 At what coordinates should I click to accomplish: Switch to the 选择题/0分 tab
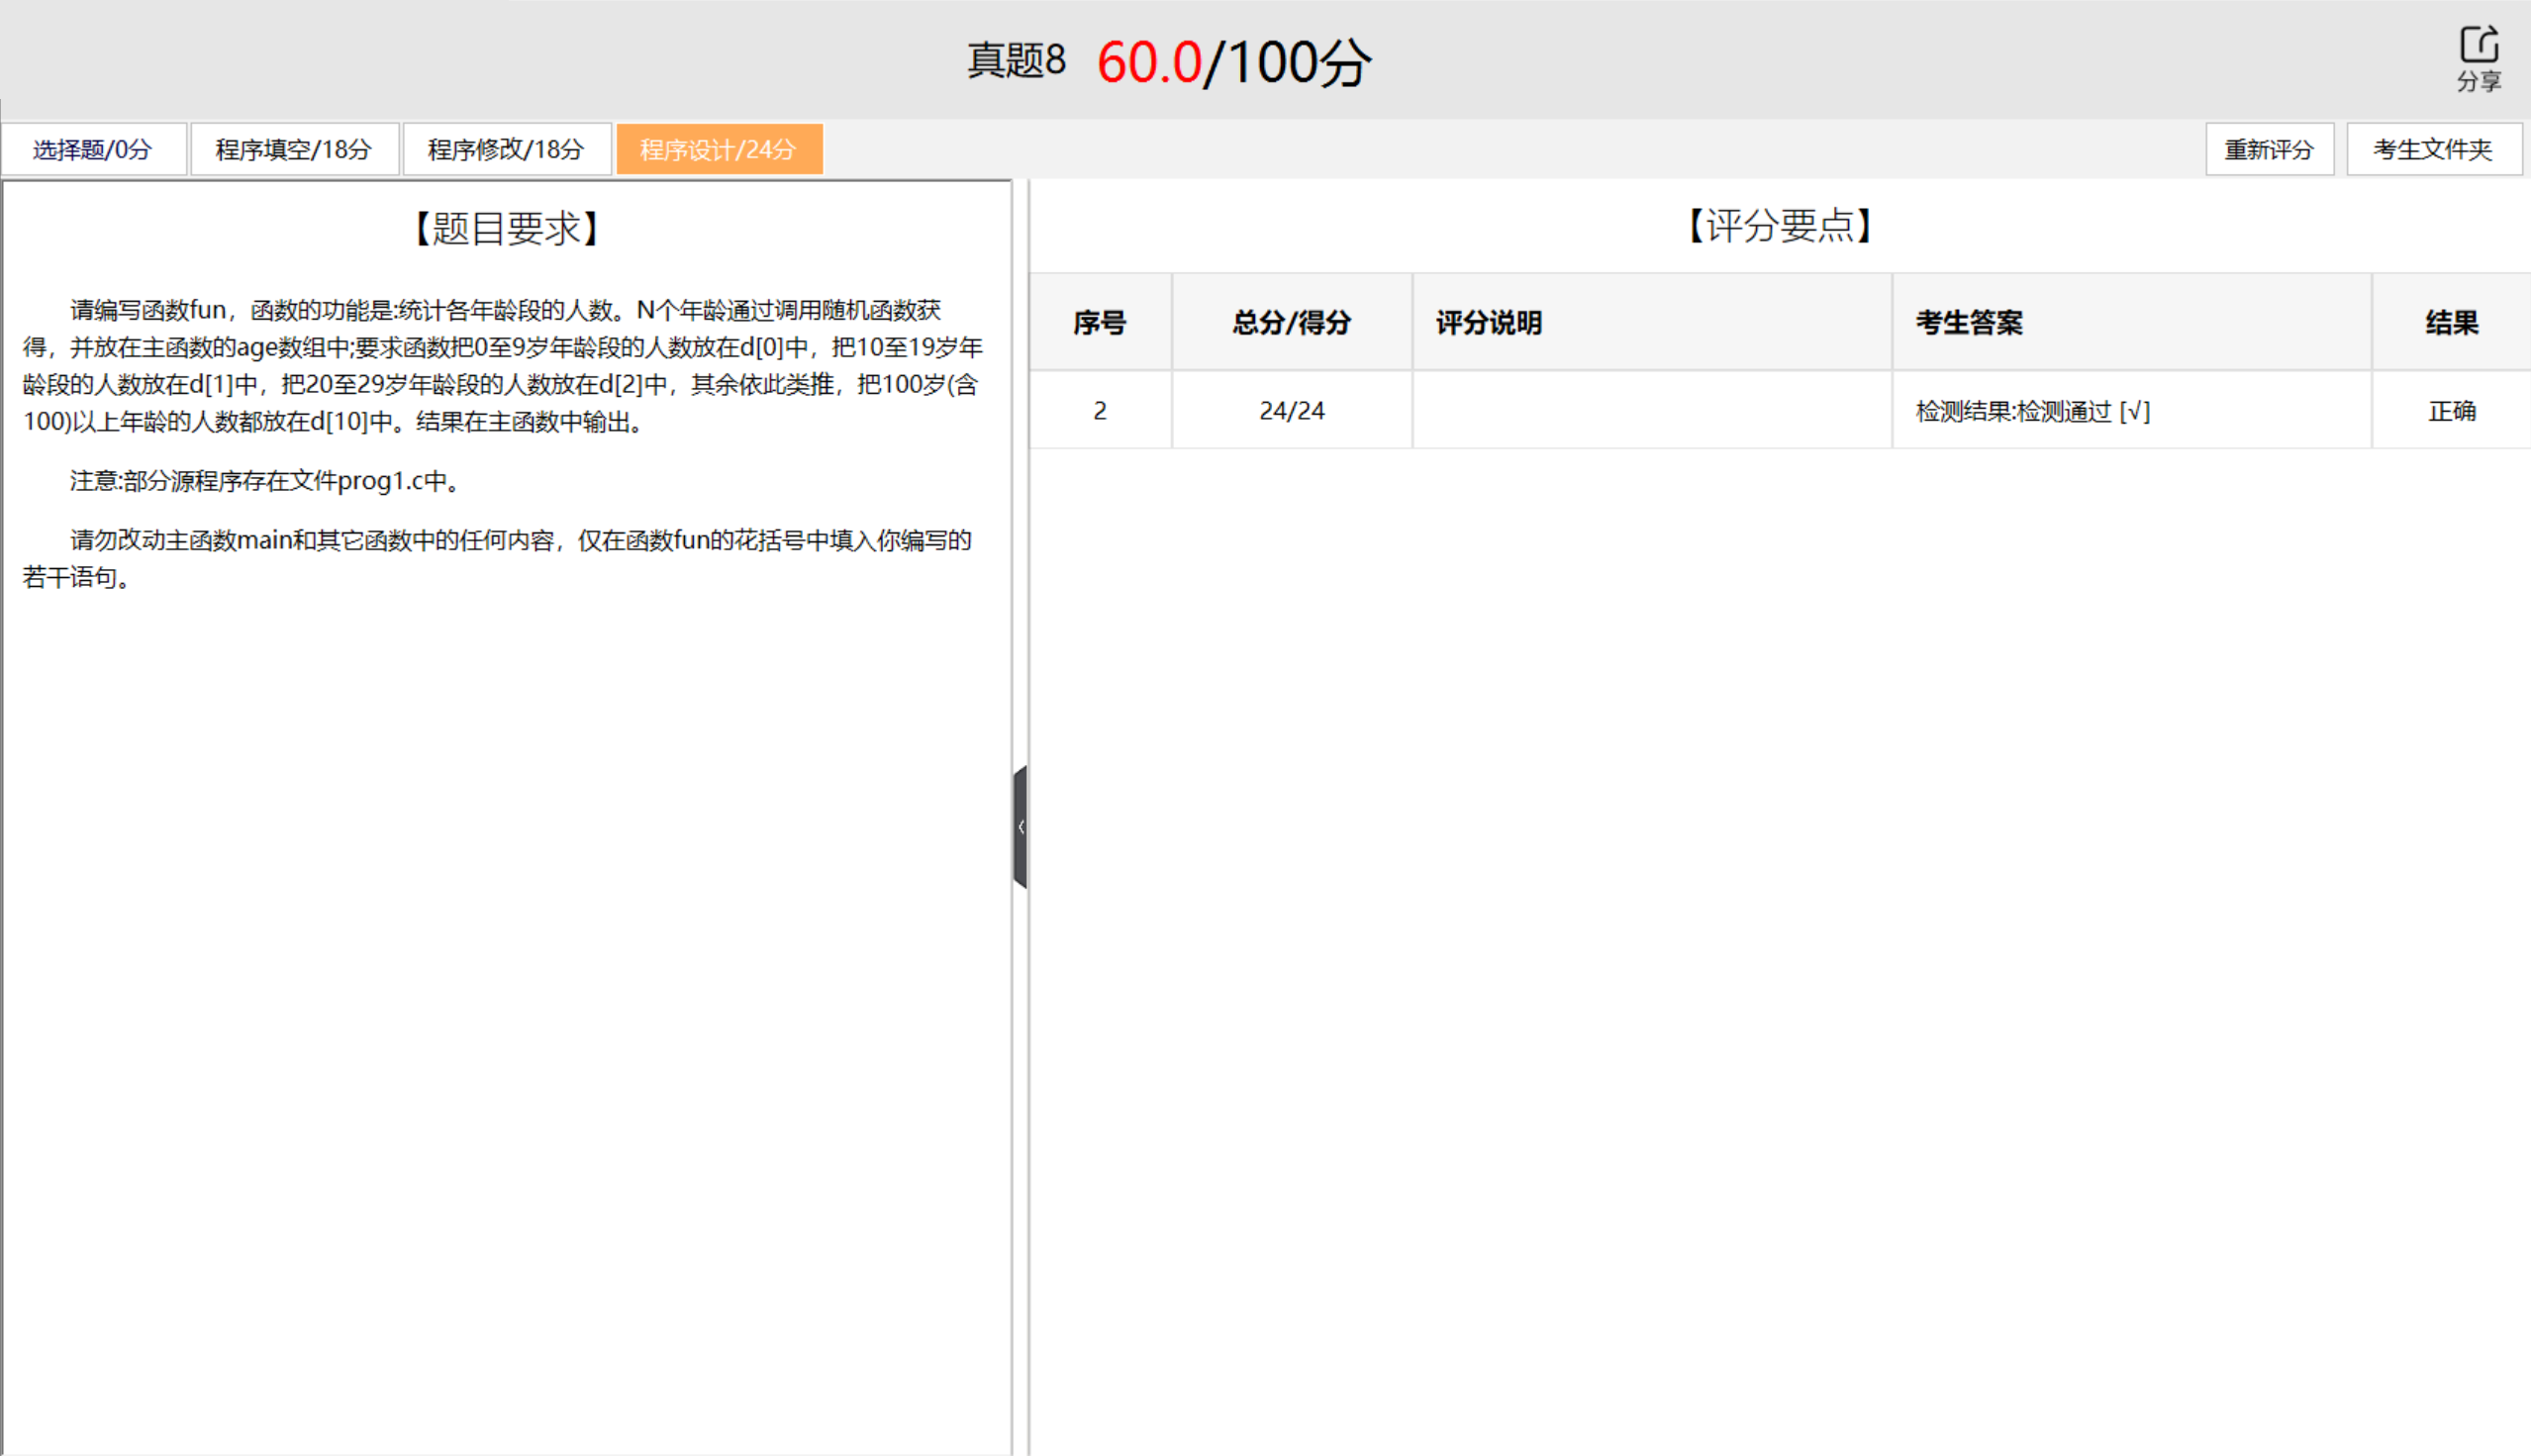pos(93,149)
